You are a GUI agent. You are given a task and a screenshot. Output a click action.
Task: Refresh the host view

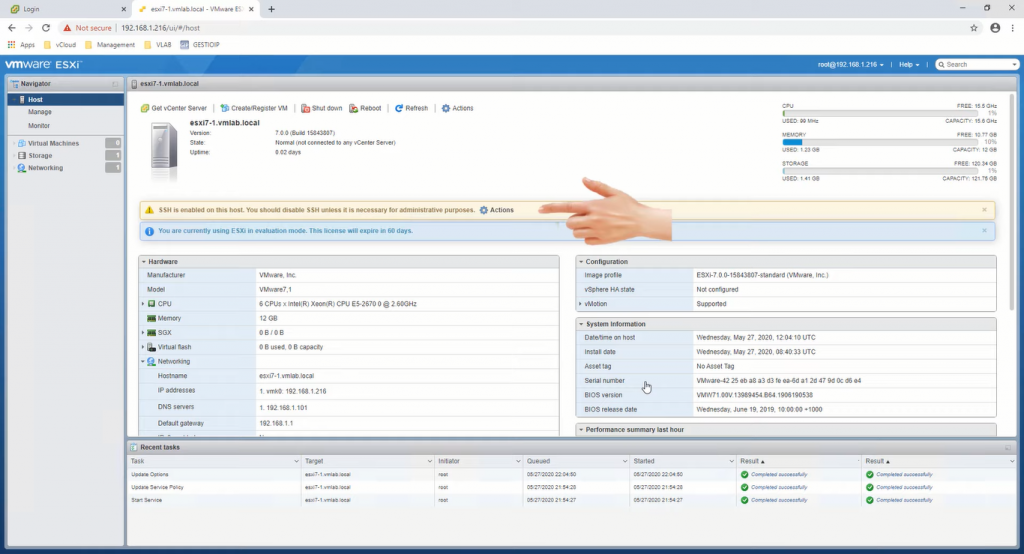pyautogui.click(x=399, y=108)
